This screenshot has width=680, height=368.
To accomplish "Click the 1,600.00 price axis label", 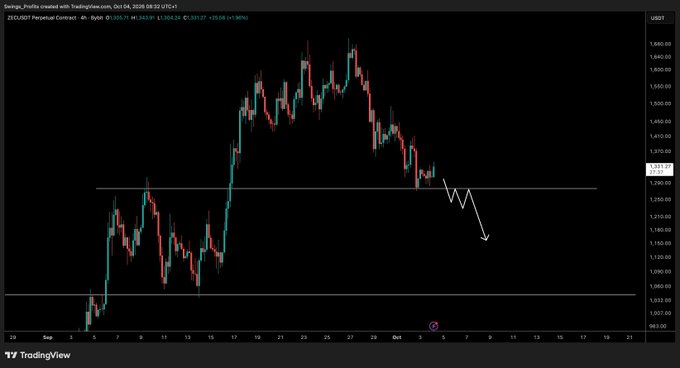I will tap(660, 70).
